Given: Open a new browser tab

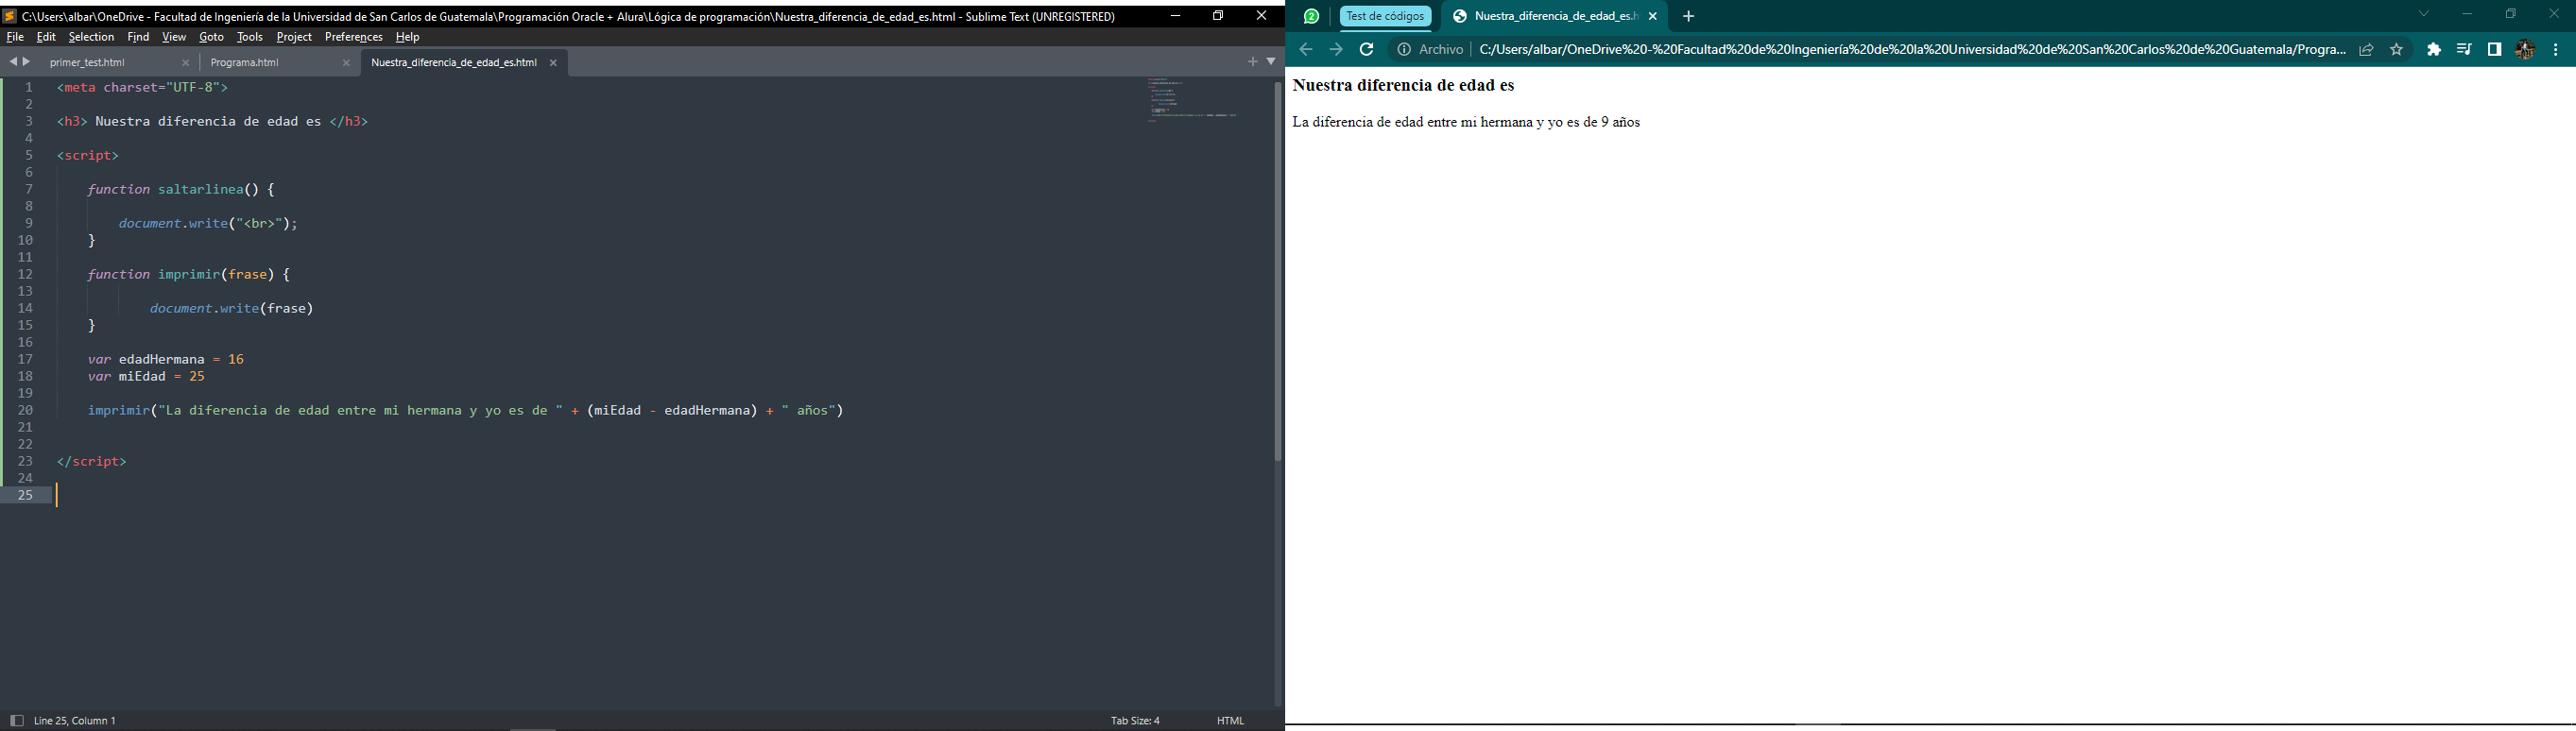Looking at the screenshot, I should 1689,16.
